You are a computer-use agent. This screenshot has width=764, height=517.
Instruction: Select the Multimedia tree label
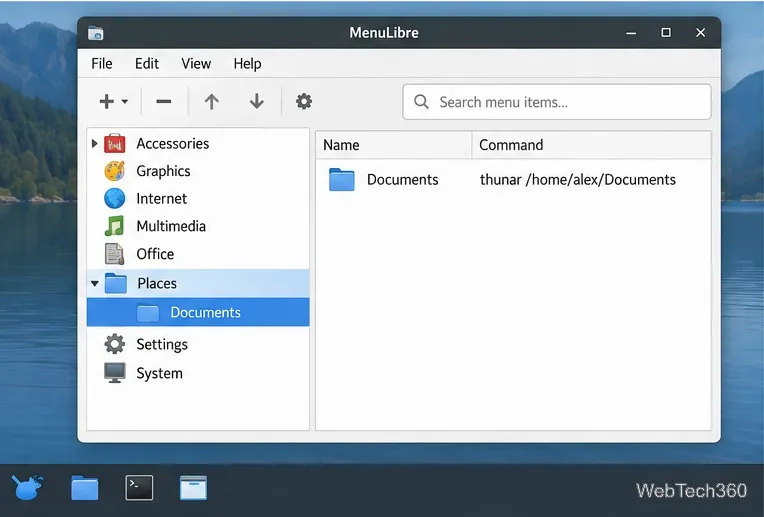pyautogui.click(x=171, y=226)
